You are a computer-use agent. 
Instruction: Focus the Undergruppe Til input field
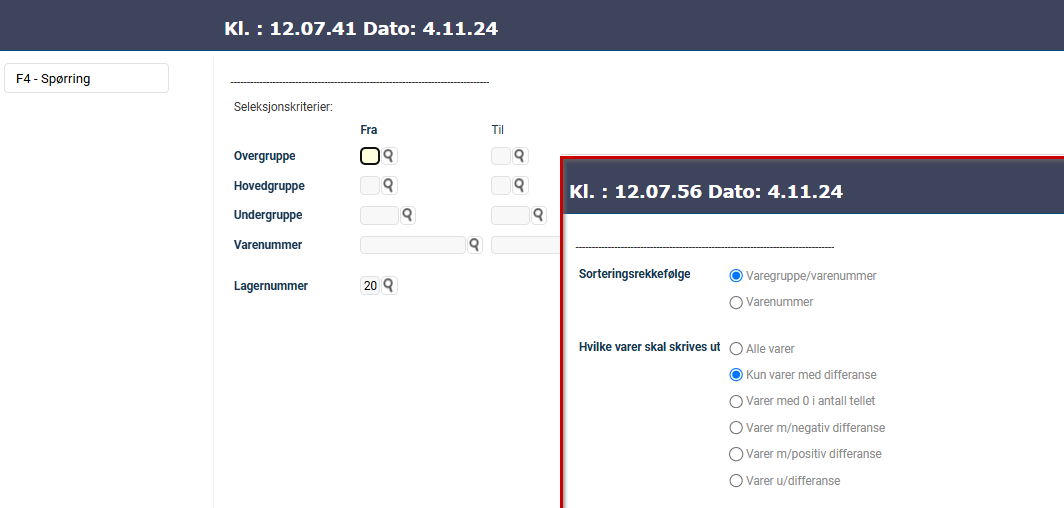[510, 216]
